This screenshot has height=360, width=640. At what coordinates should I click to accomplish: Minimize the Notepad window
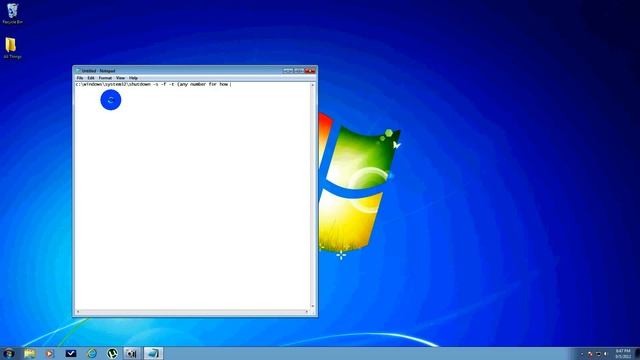[288, 71]
